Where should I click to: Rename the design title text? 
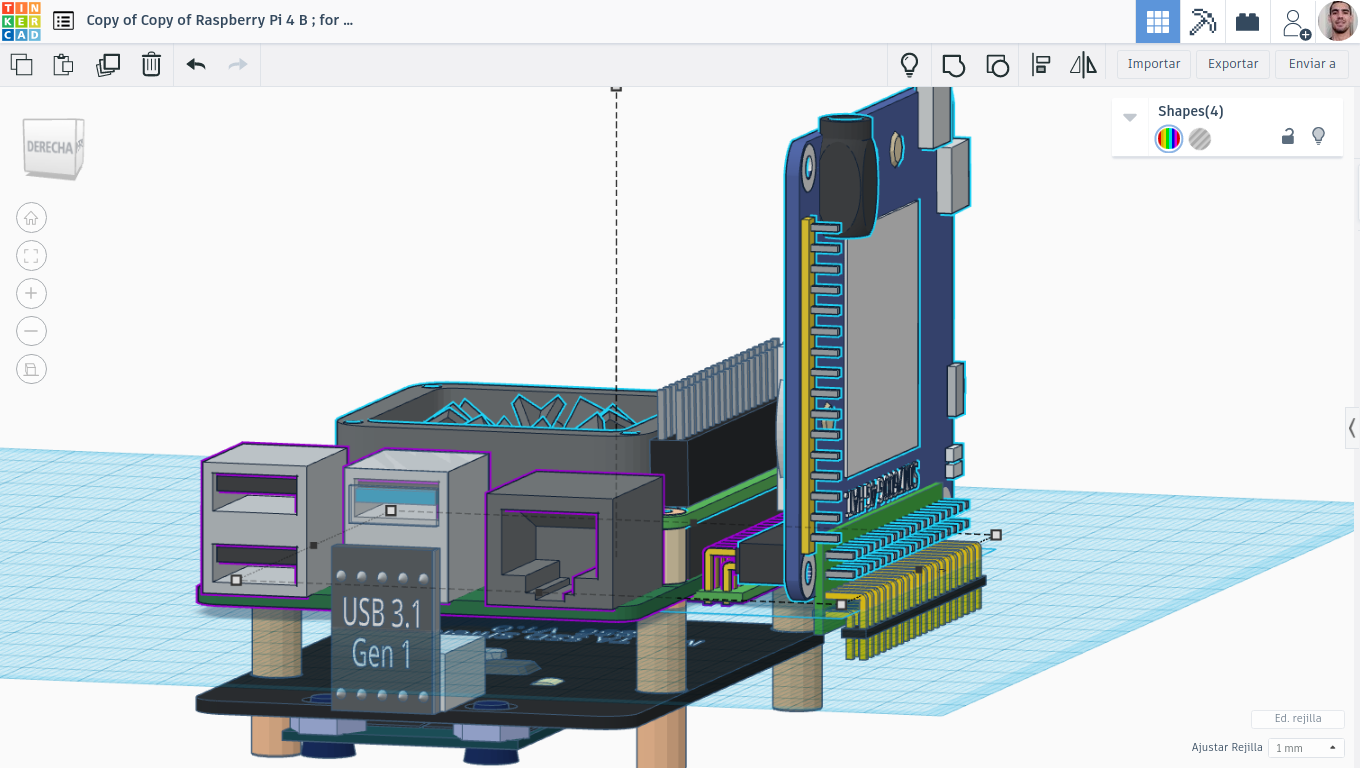pyautogui.click(x=220, y=20)
